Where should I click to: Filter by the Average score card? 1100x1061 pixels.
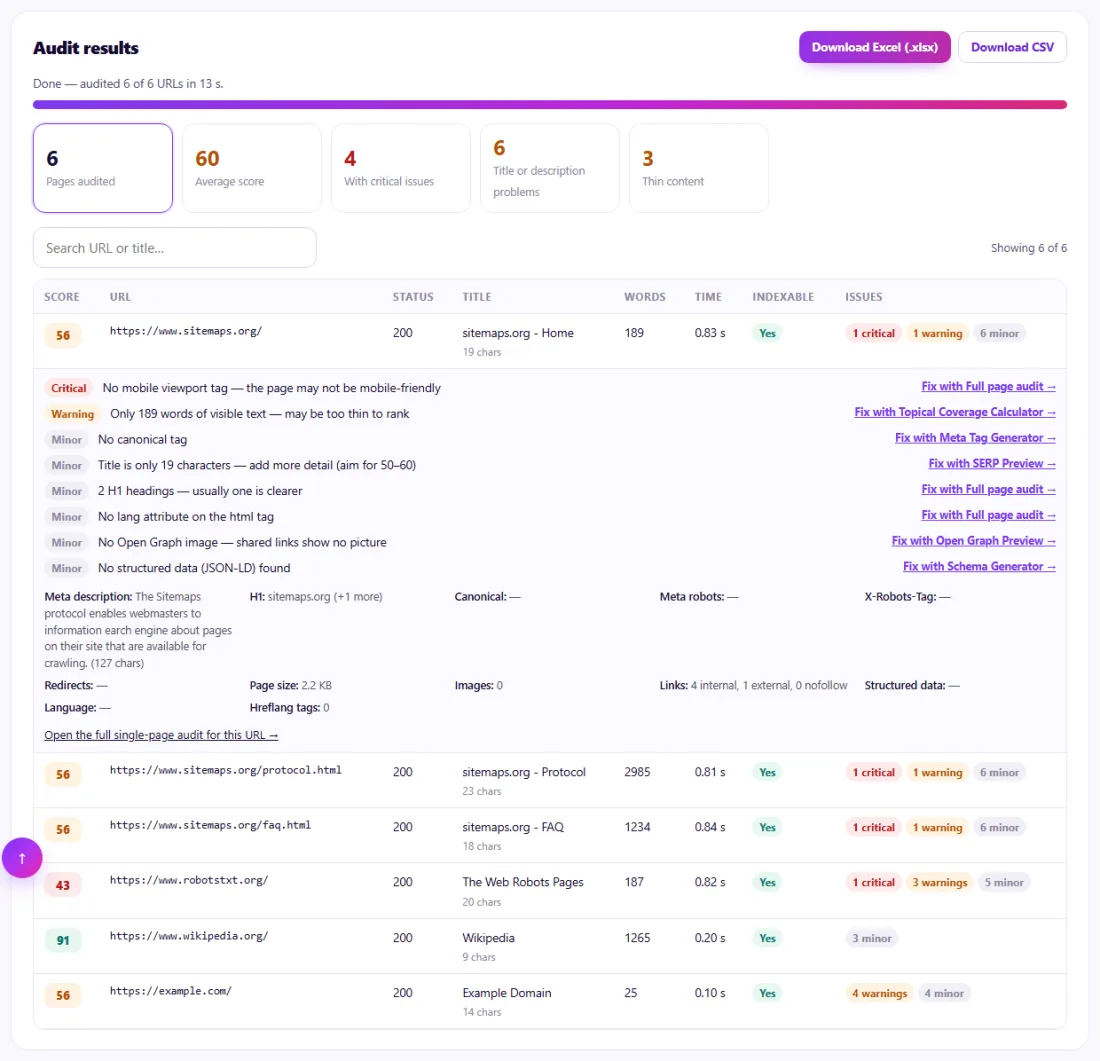(x=252, y=168)
